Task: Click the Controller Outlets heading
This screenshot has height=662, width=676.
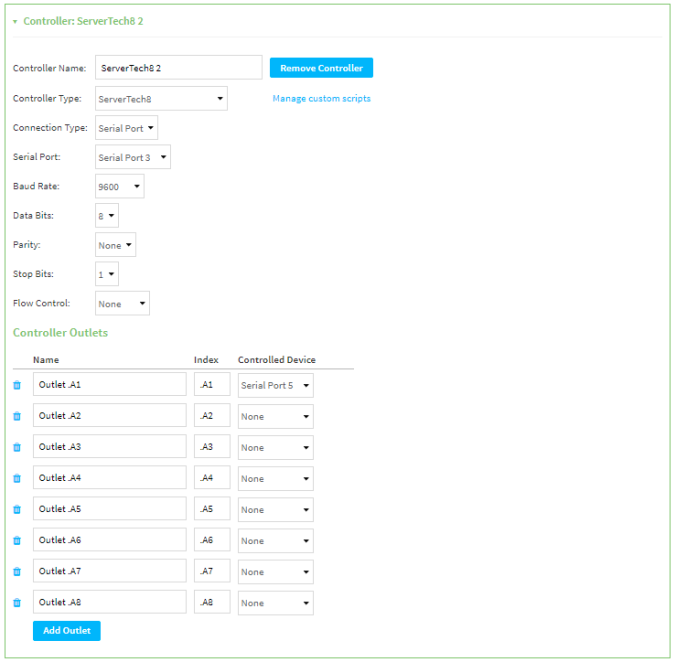Action: (x=60, y=333)
